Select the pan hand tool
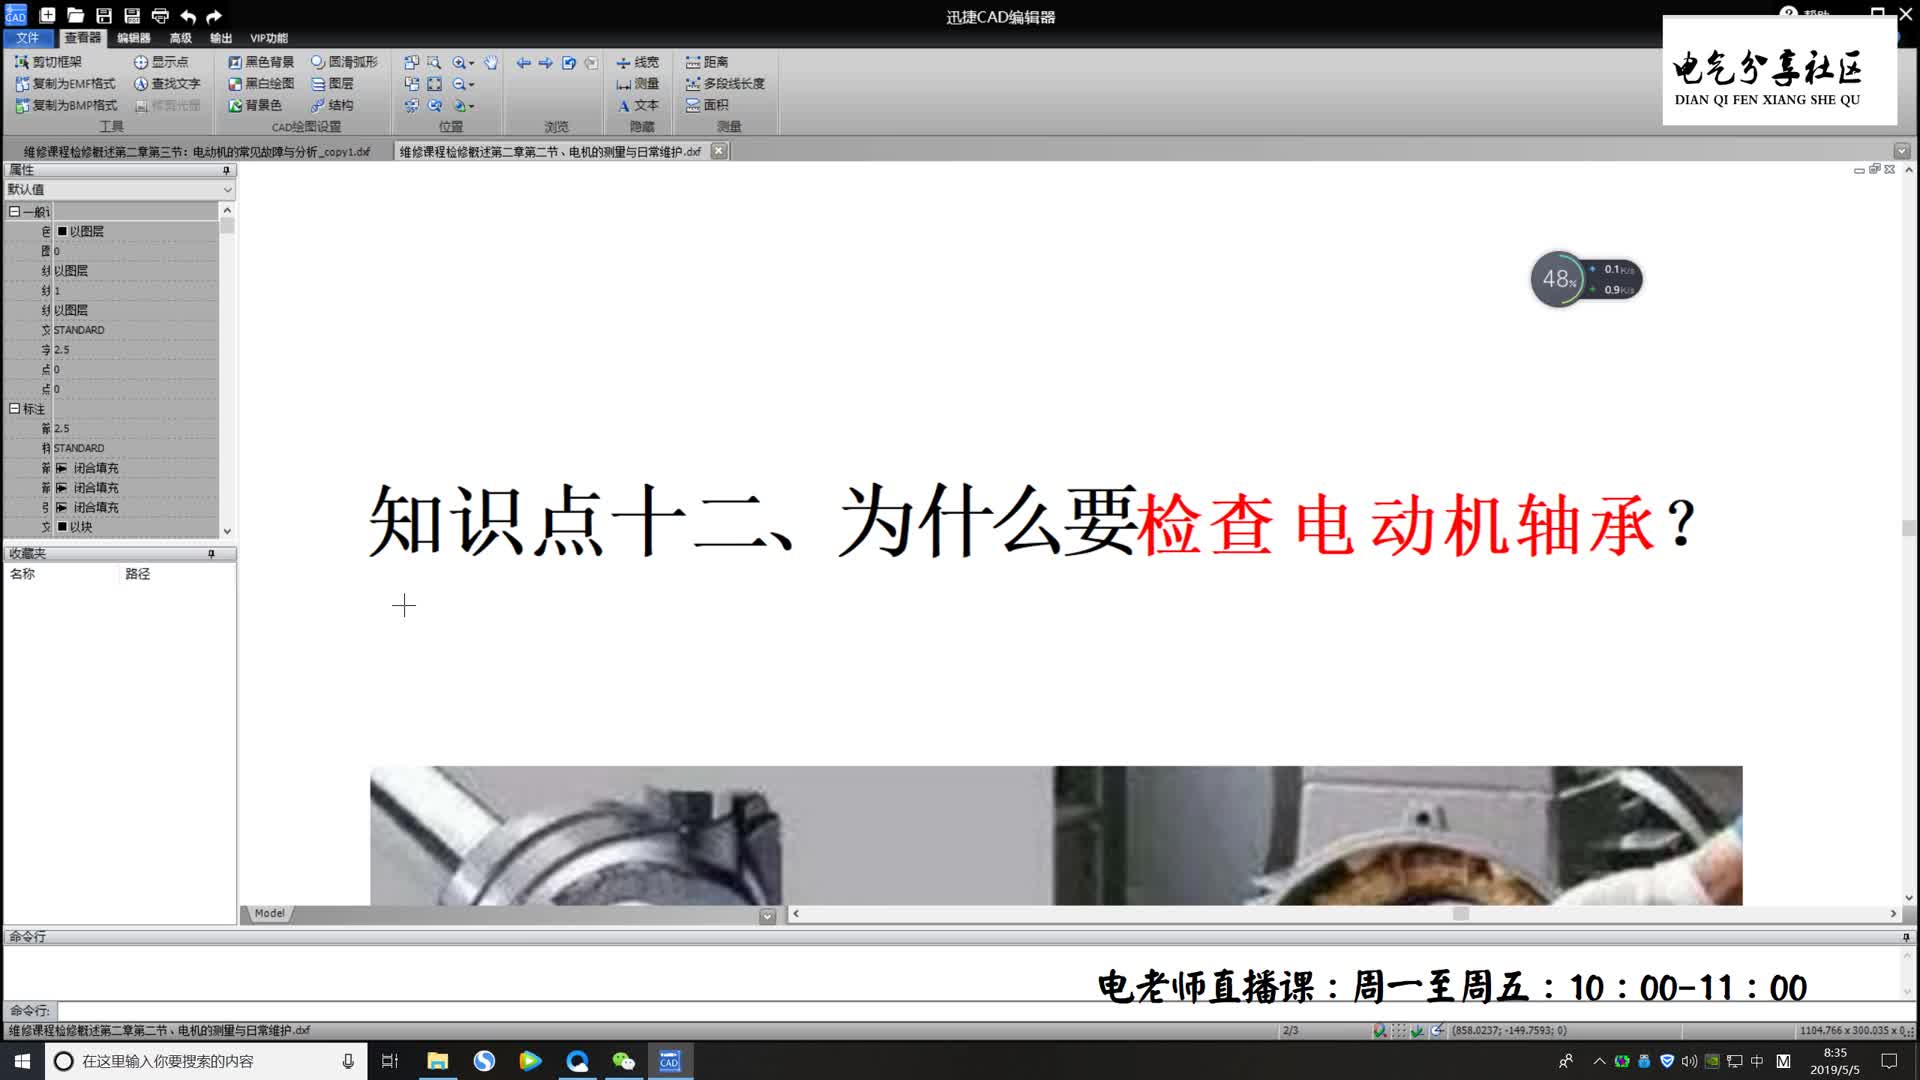 coord(491,62)
